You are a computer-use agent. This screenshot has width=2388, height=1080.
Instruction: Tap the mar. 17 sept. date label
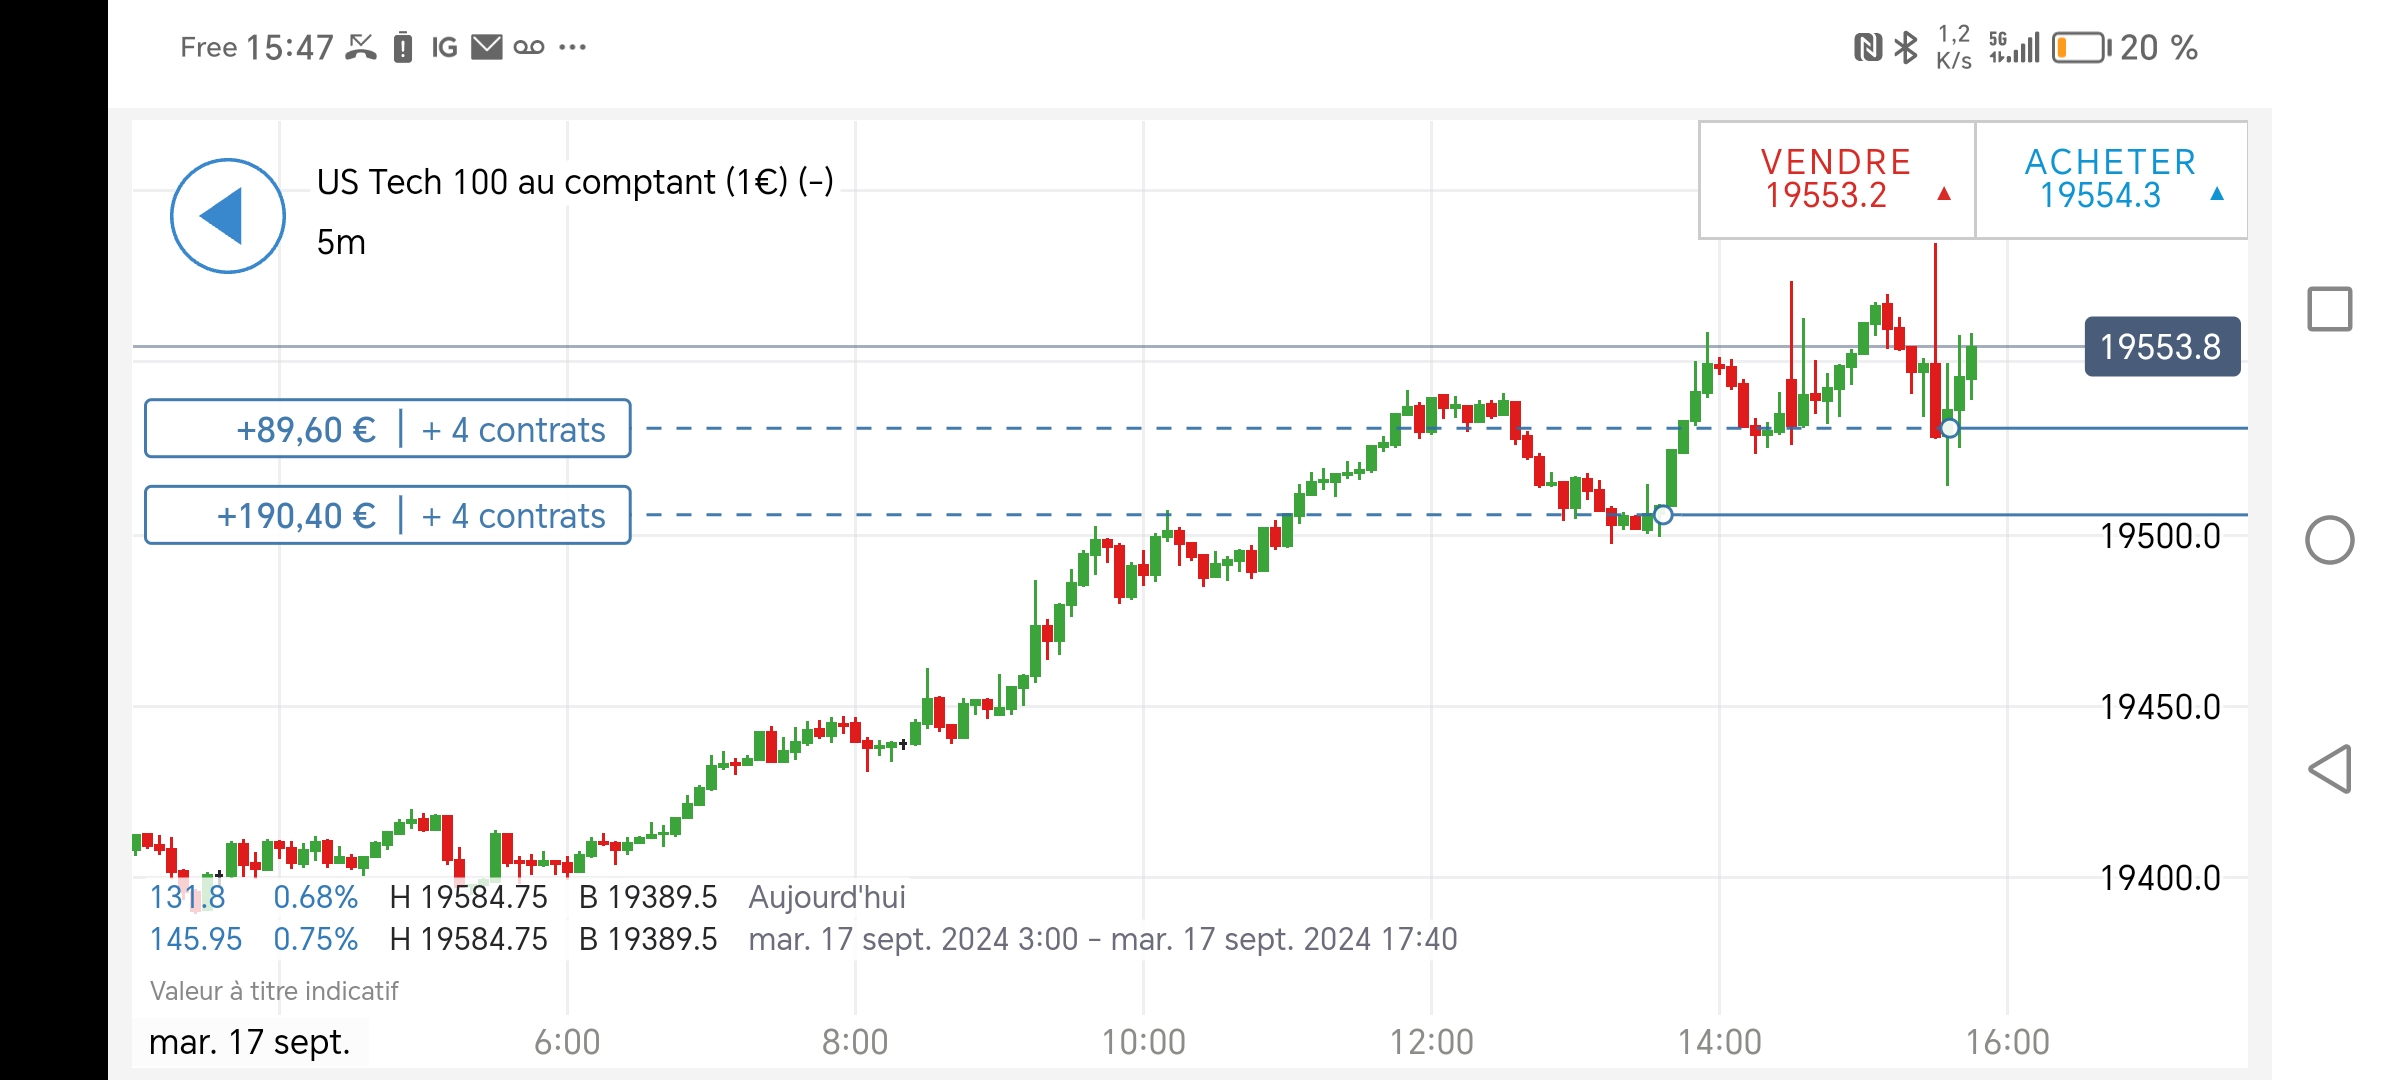point(249,1042)
